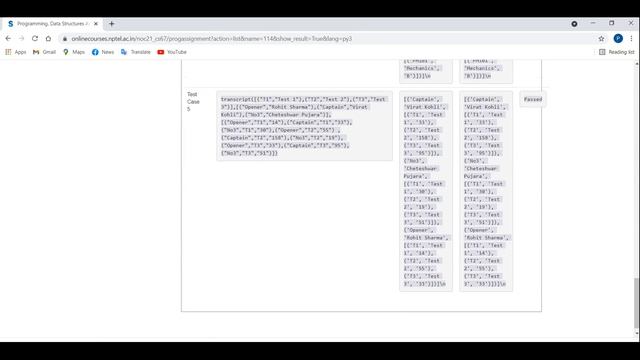
Task: Click the actual output code block
Action: click(x=486, y=191)
